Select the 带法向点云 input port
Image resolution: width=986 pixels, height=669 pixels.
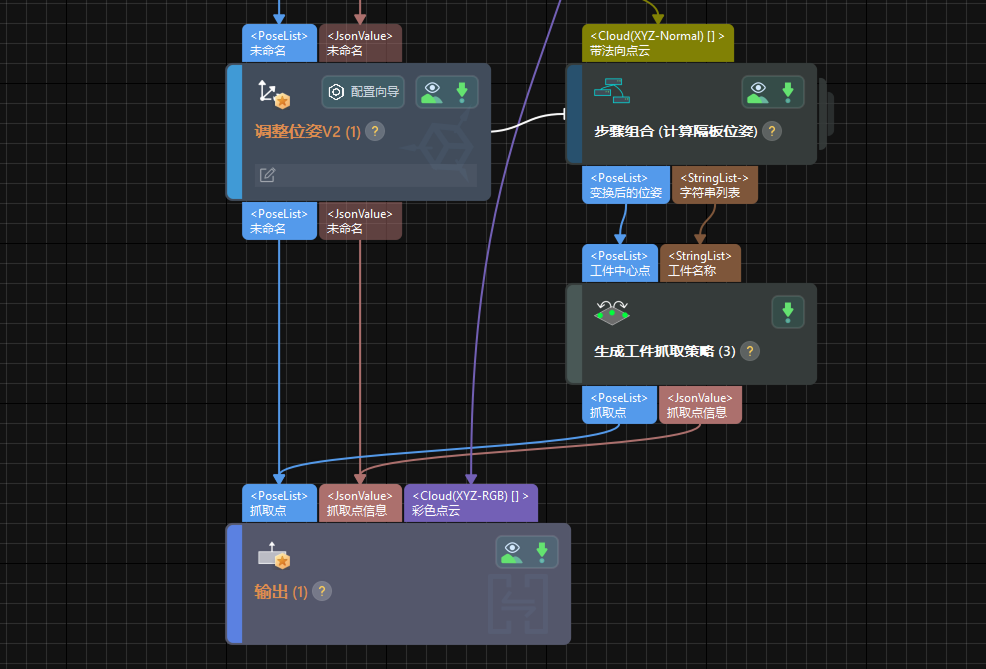point(657,42)
